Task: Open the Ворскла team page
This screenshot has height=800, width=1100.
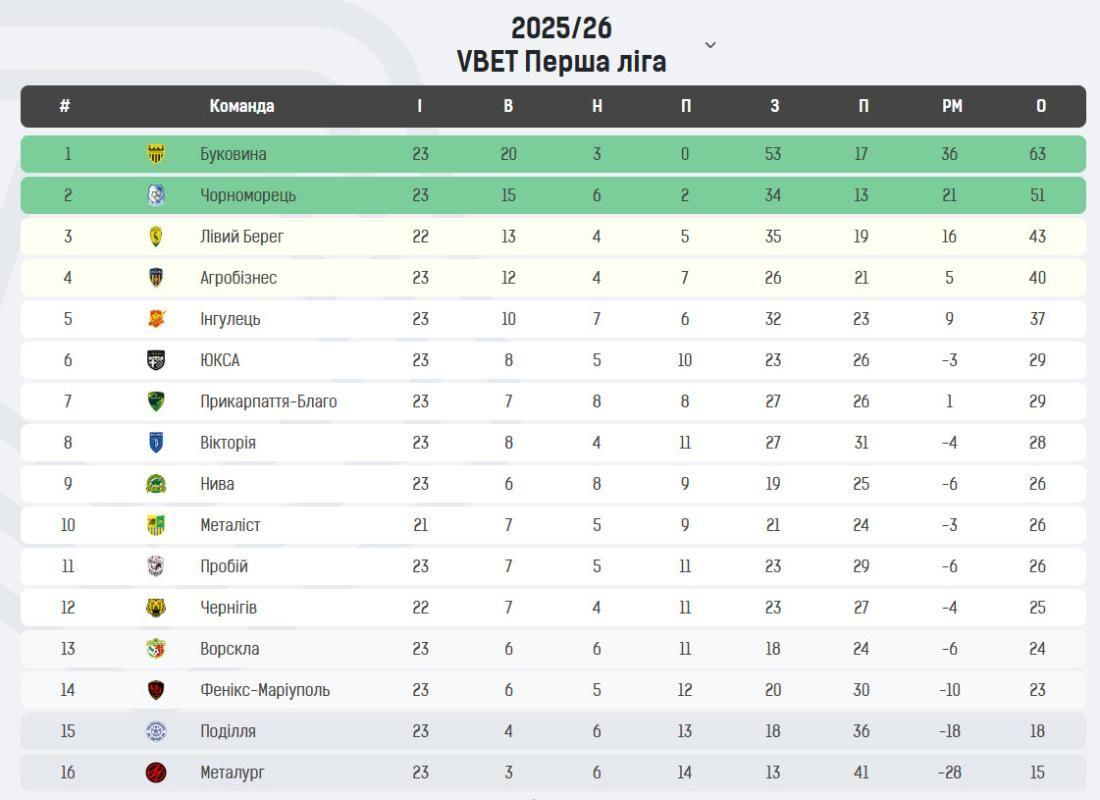Action: (x=229, y=649)
